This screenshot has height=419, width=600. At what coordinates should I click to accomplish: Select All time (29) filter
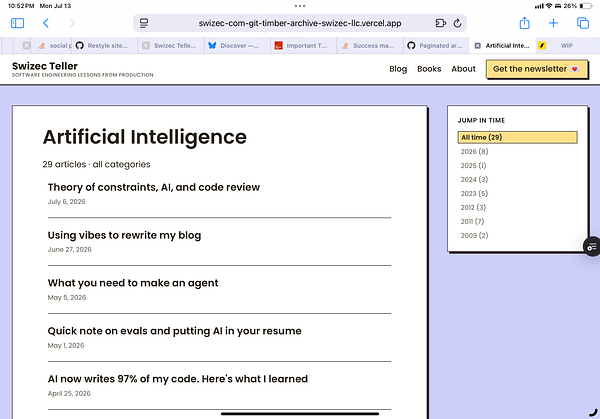pos(517,137)
